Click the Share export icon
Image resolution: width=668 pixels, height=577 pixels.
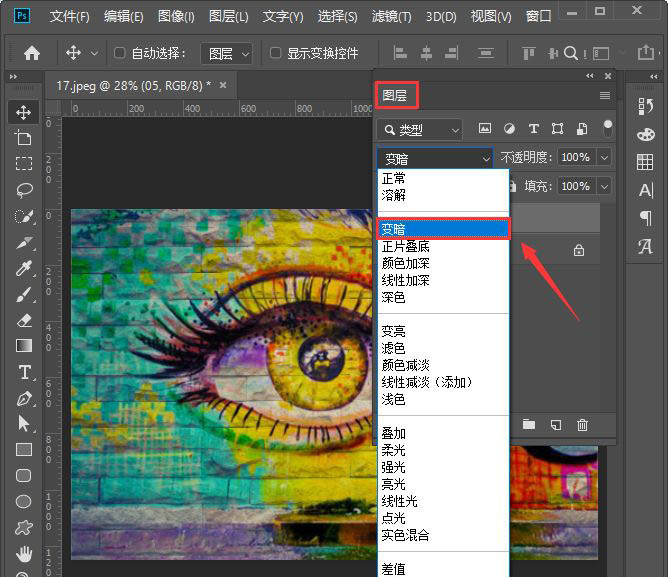point(646,52)
